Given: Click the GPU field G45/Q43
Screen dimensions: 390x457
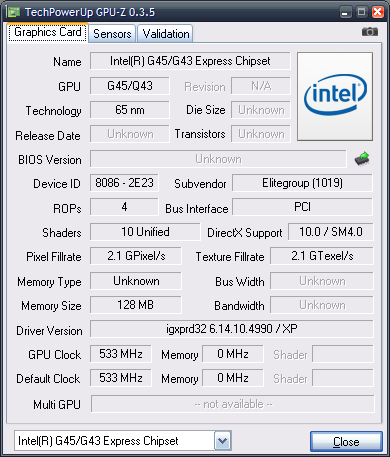Looking at the screenshot, I should coord(130,86).
